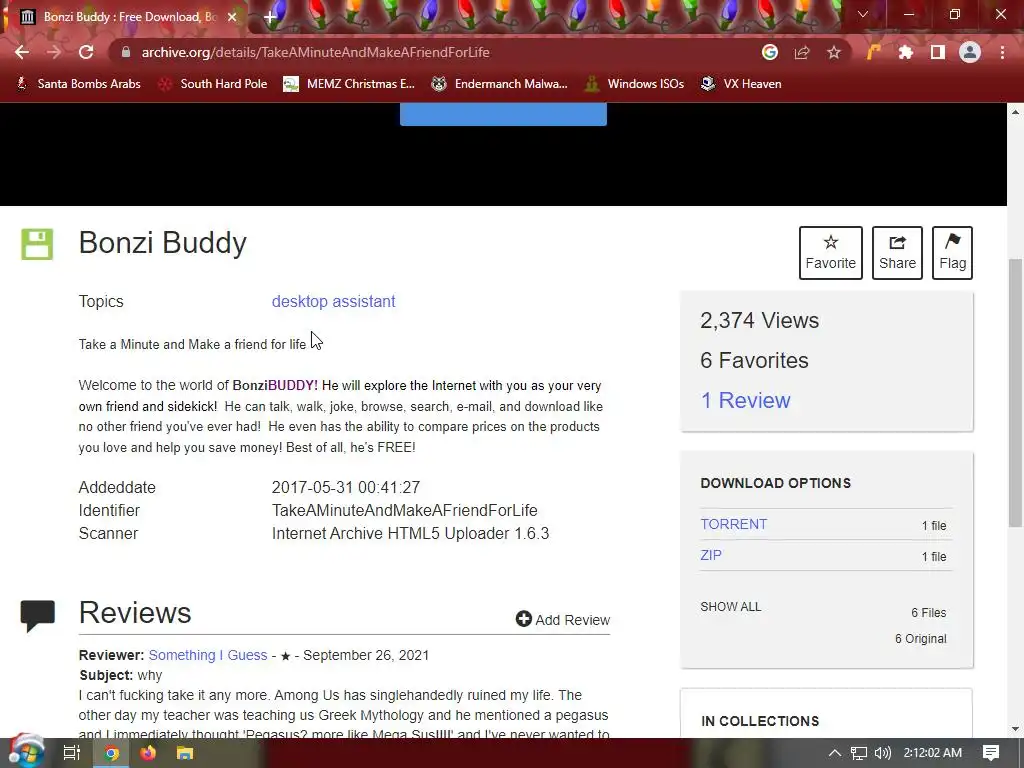Image resolution: width=1024 pixels, height=768 pixels.
Task: Show hidden system tray icons
Action: pos(835,753)
